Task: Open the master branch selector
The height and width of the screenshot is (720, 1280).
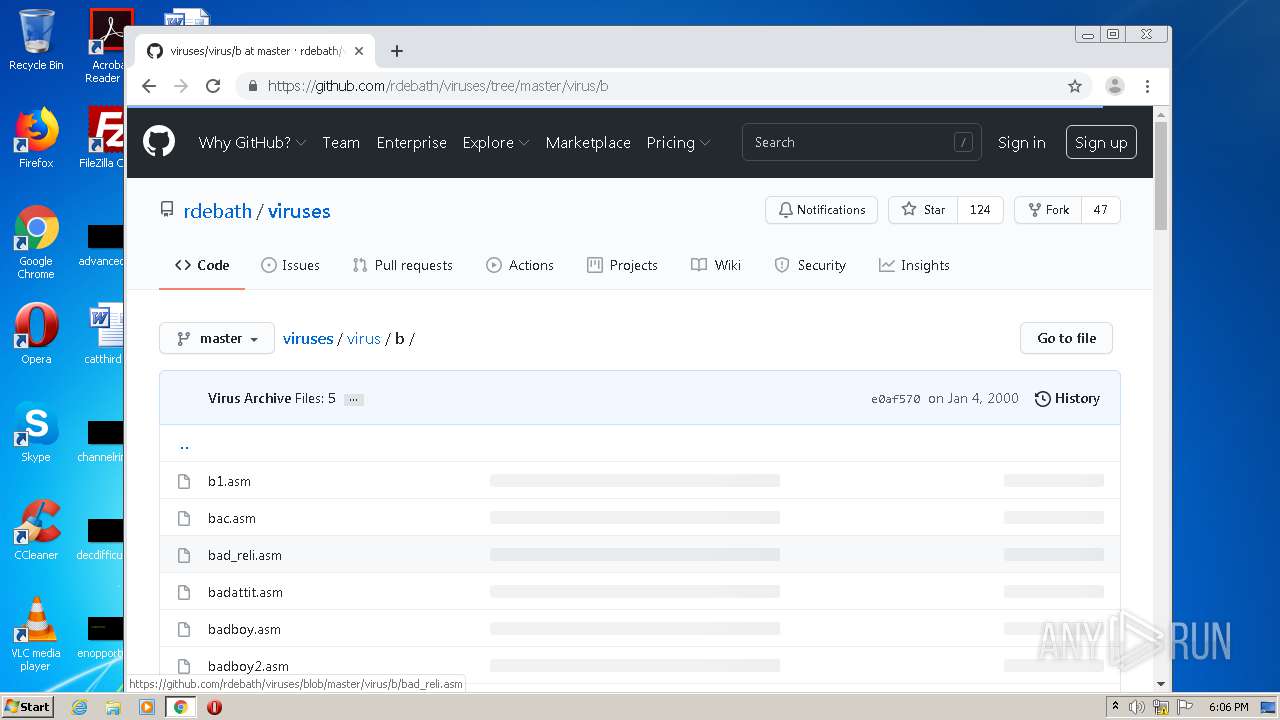Action: [217, 338]
